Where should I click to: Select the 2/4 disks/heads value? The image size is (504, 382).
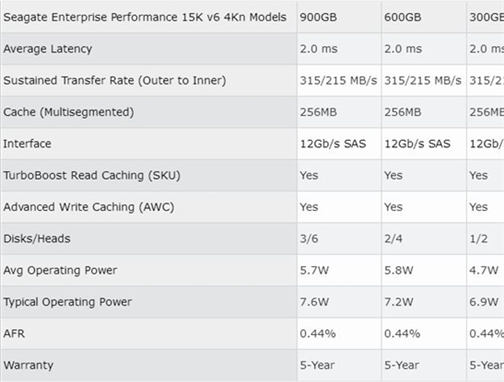393,239
